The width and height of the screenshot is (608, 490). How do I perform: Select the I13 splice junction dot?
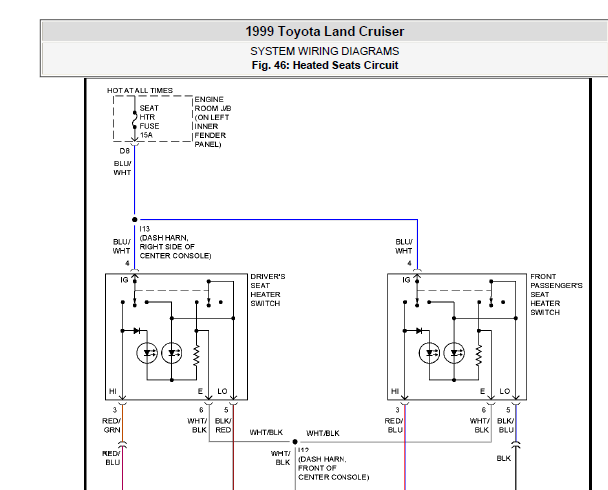(x=135, y=219)
